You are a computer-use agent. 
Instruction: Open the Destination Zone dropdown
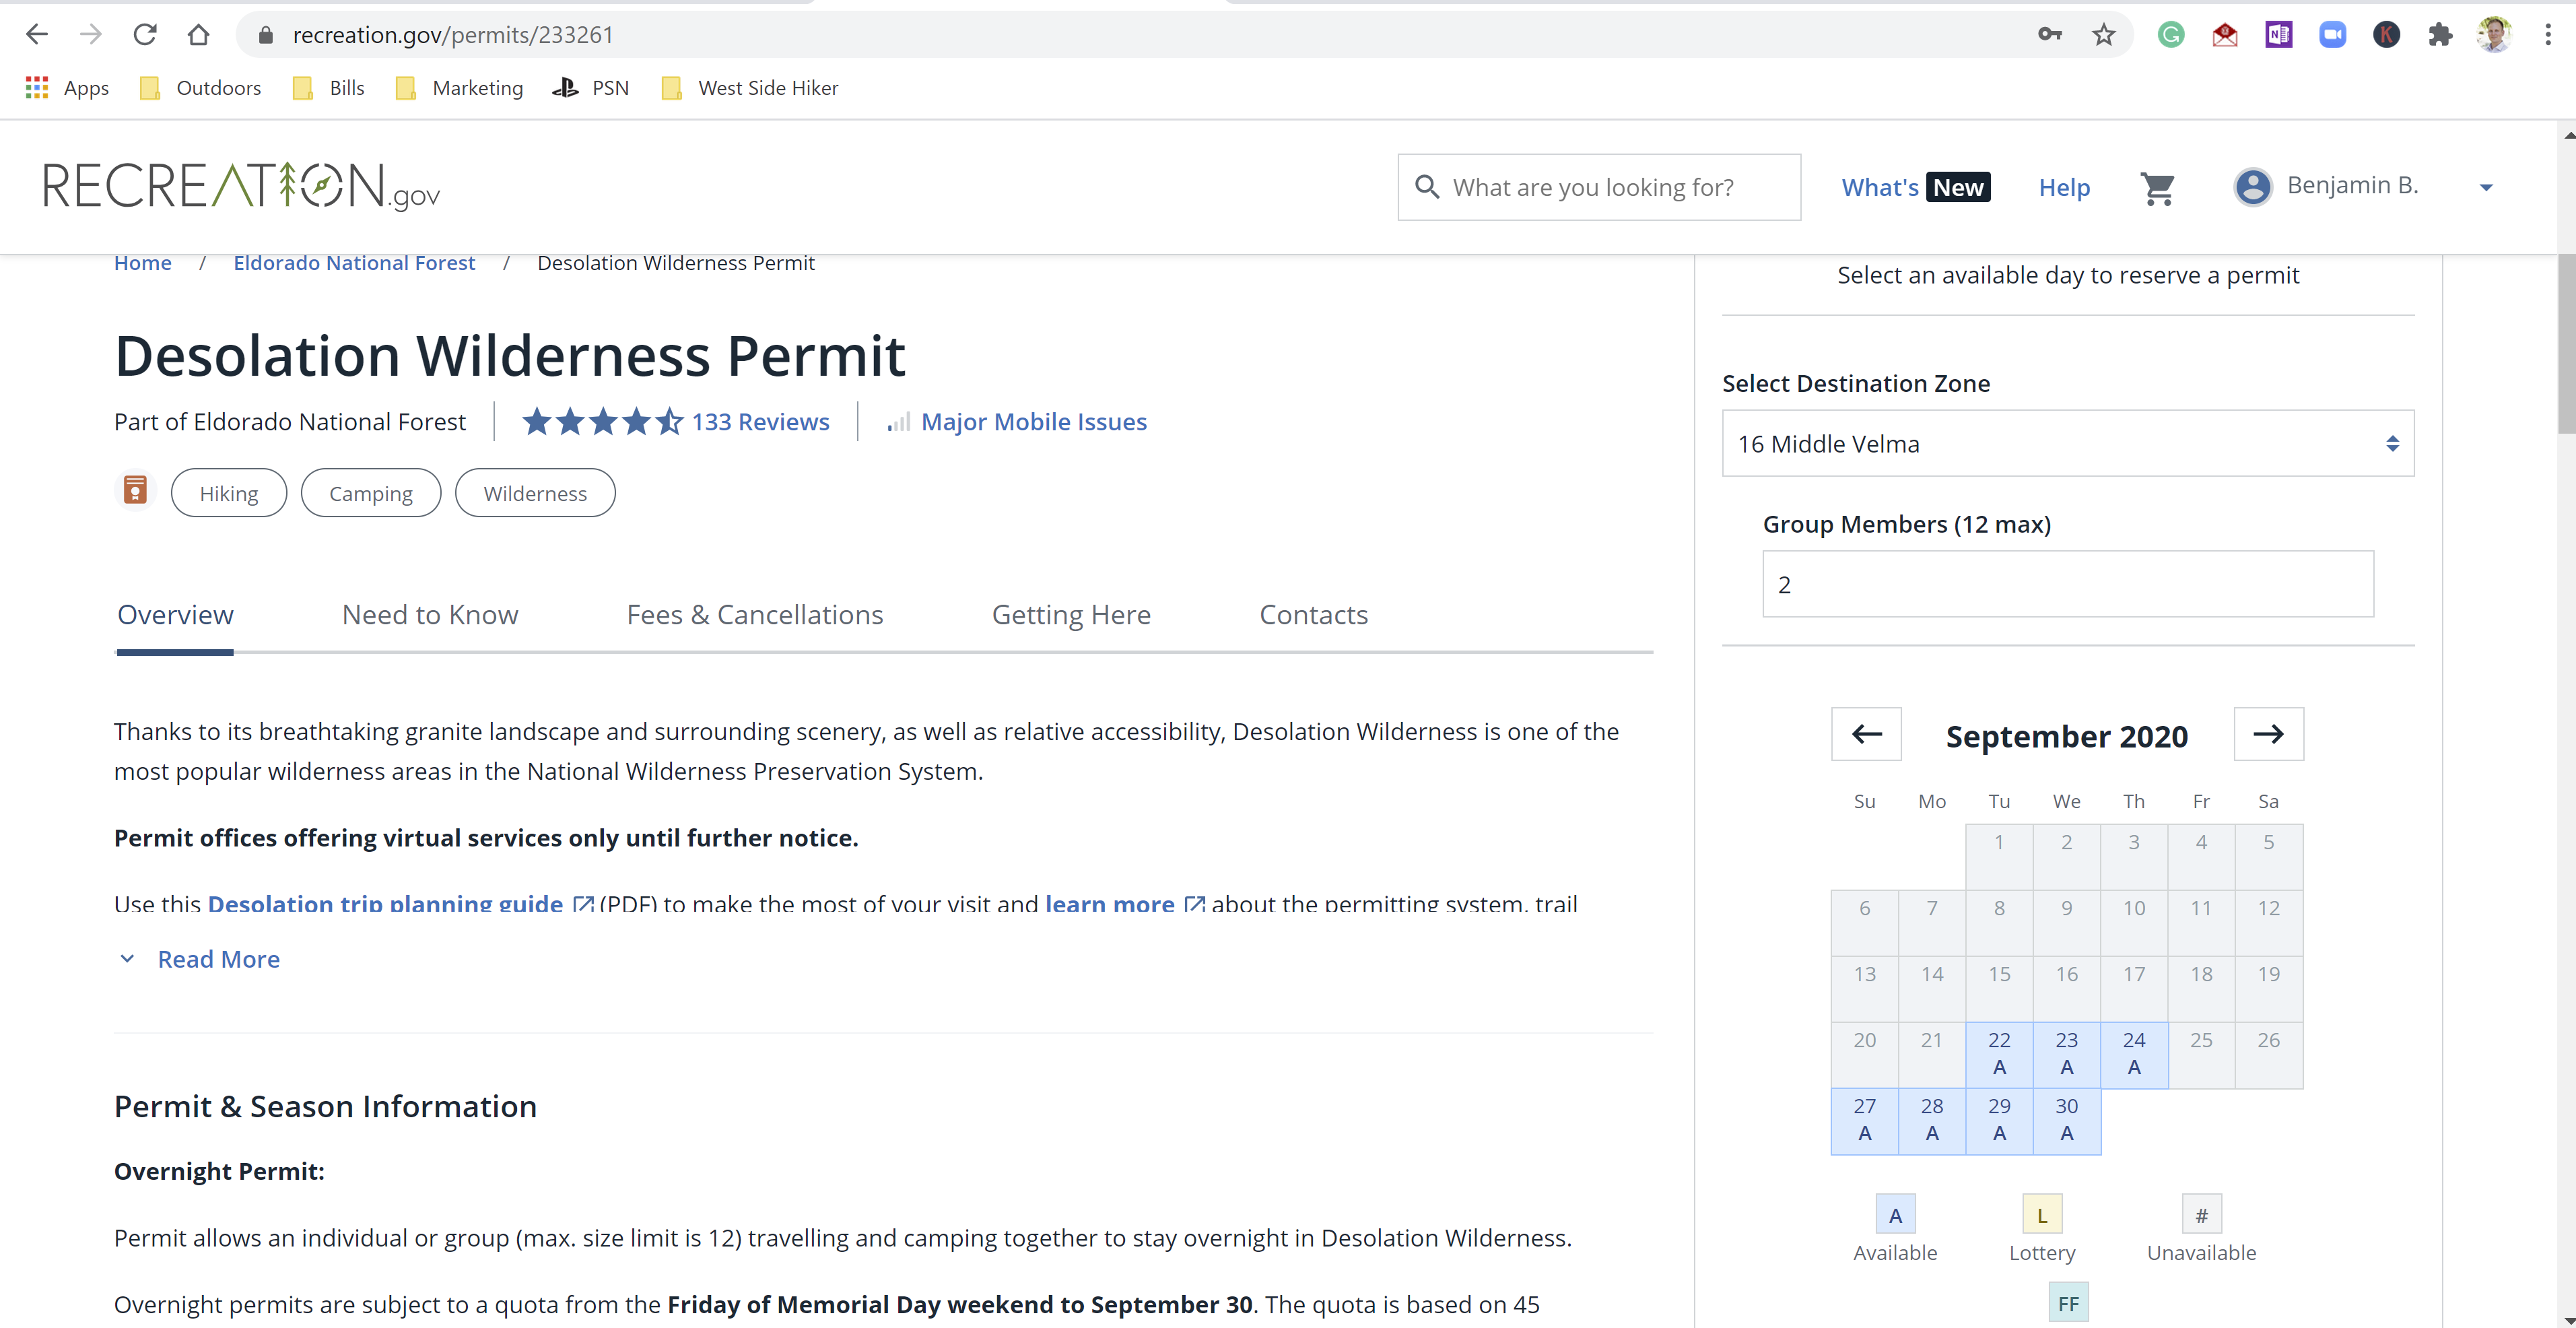(2067, 443)
